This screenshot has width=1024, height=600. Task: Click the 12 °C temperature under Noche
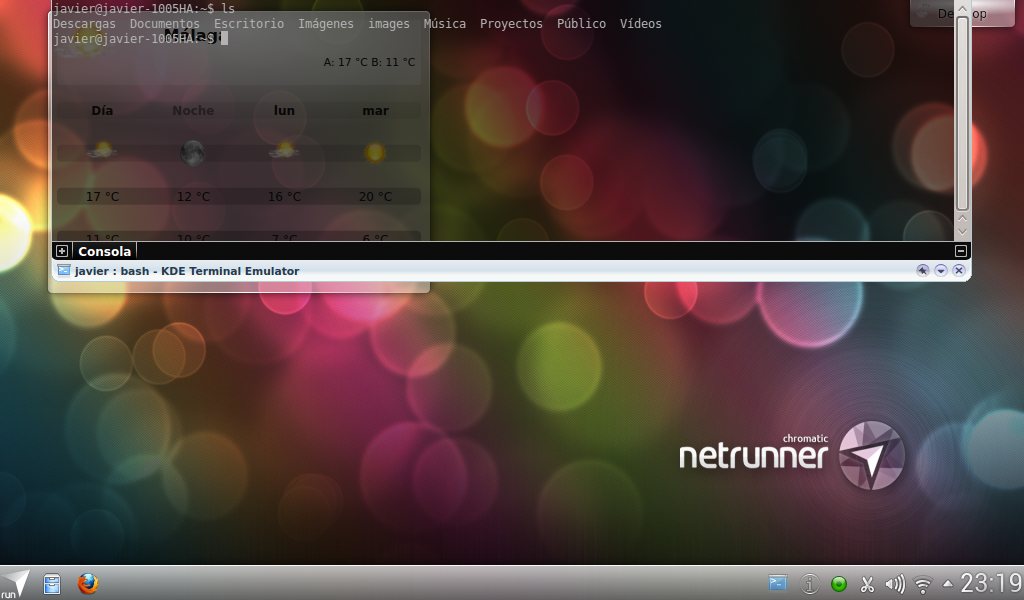point(193,197)
